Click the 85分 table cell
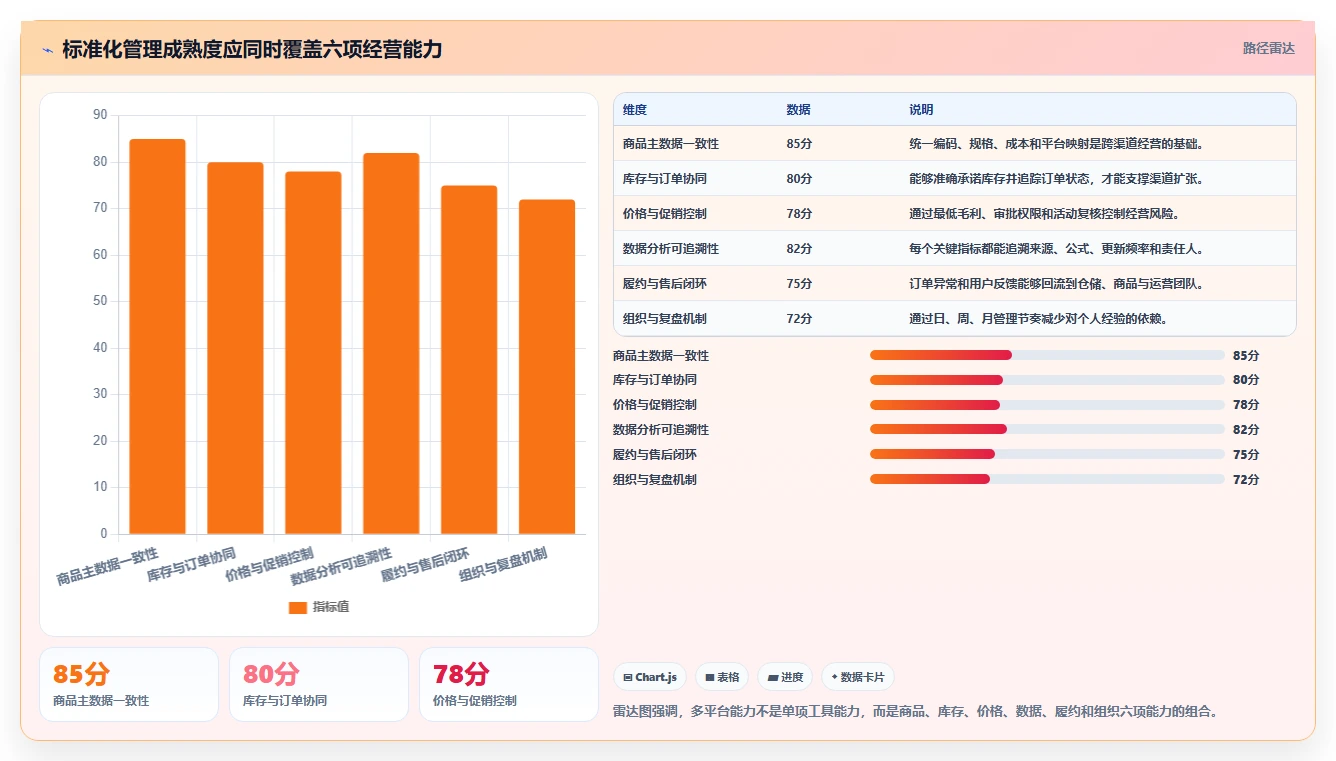Screen dimensions: 1336x761 800,144
